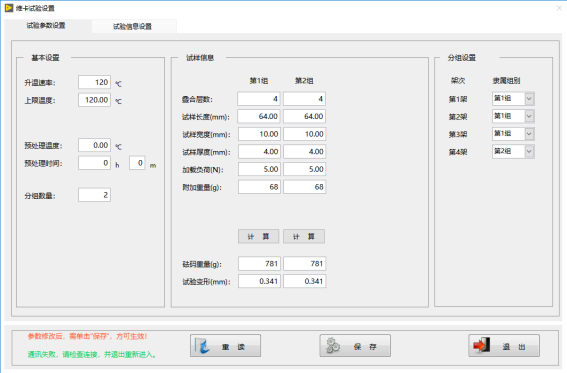The height and width of the screenshot is (373, 567).
Task: Click the exit (退出) button
Action: [504, 346]
